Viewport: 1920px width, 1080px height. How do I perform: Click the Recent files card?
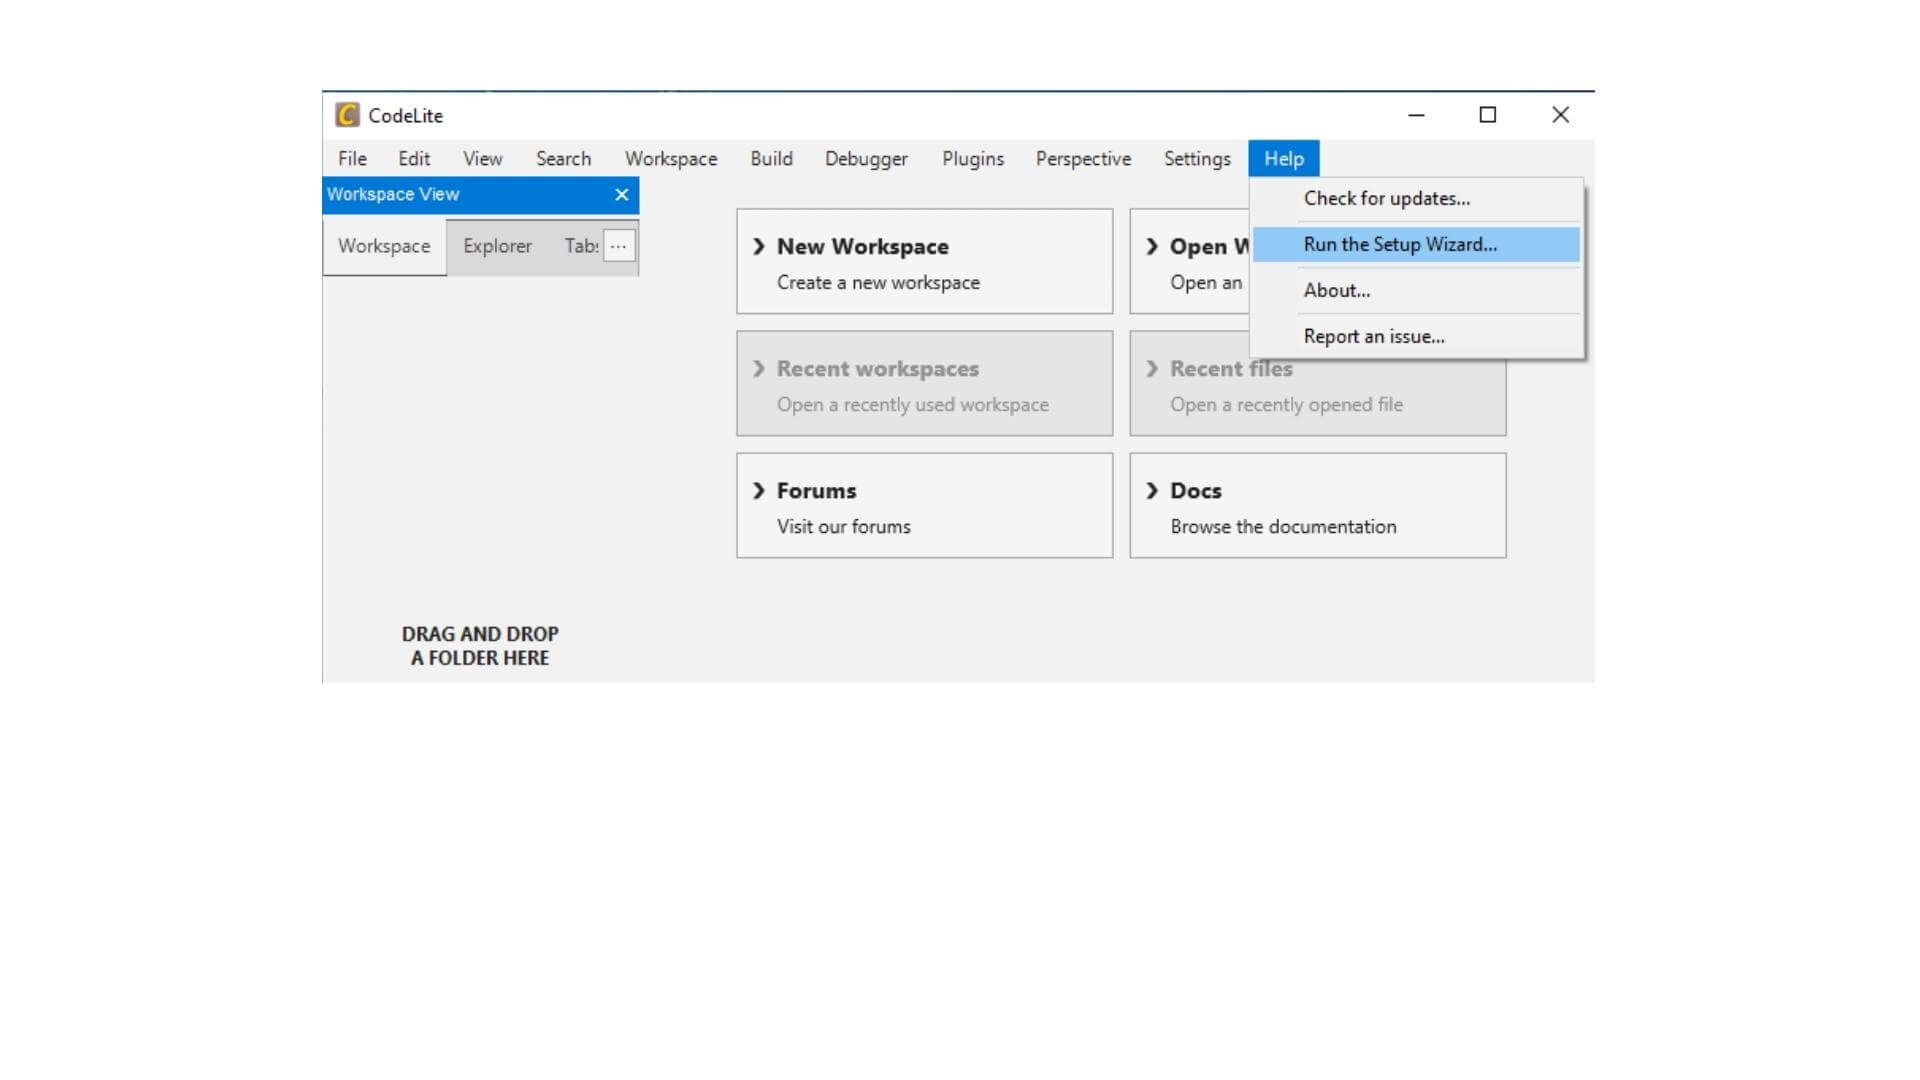pyautogui.click(x=1318, y=397)
